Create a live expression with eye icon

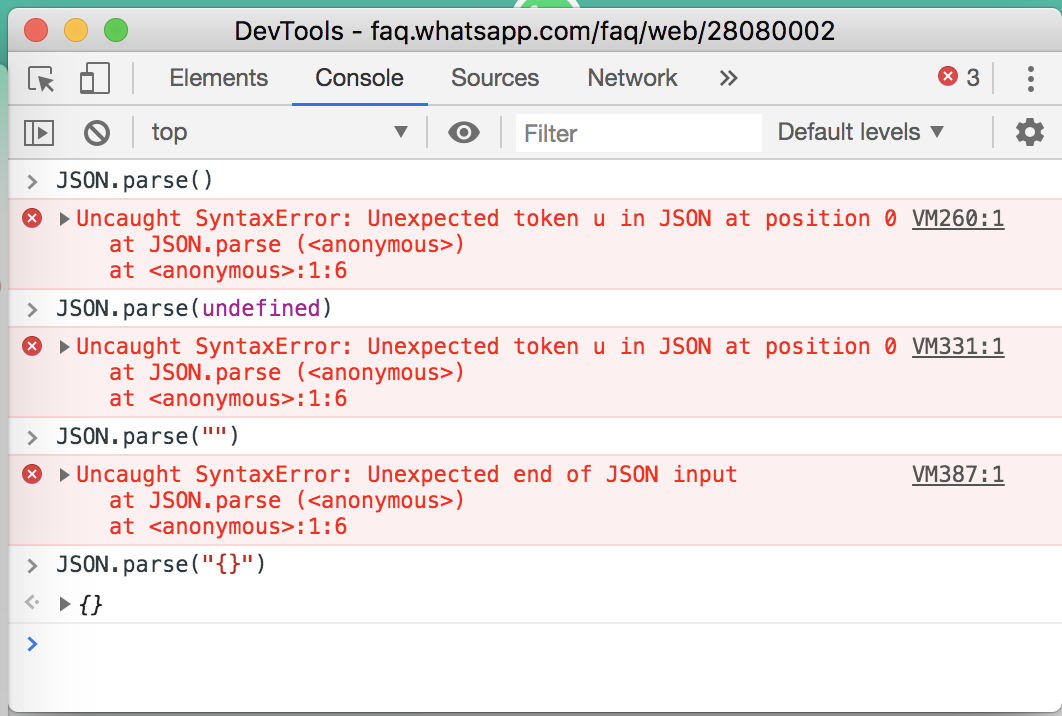(463, 132)
